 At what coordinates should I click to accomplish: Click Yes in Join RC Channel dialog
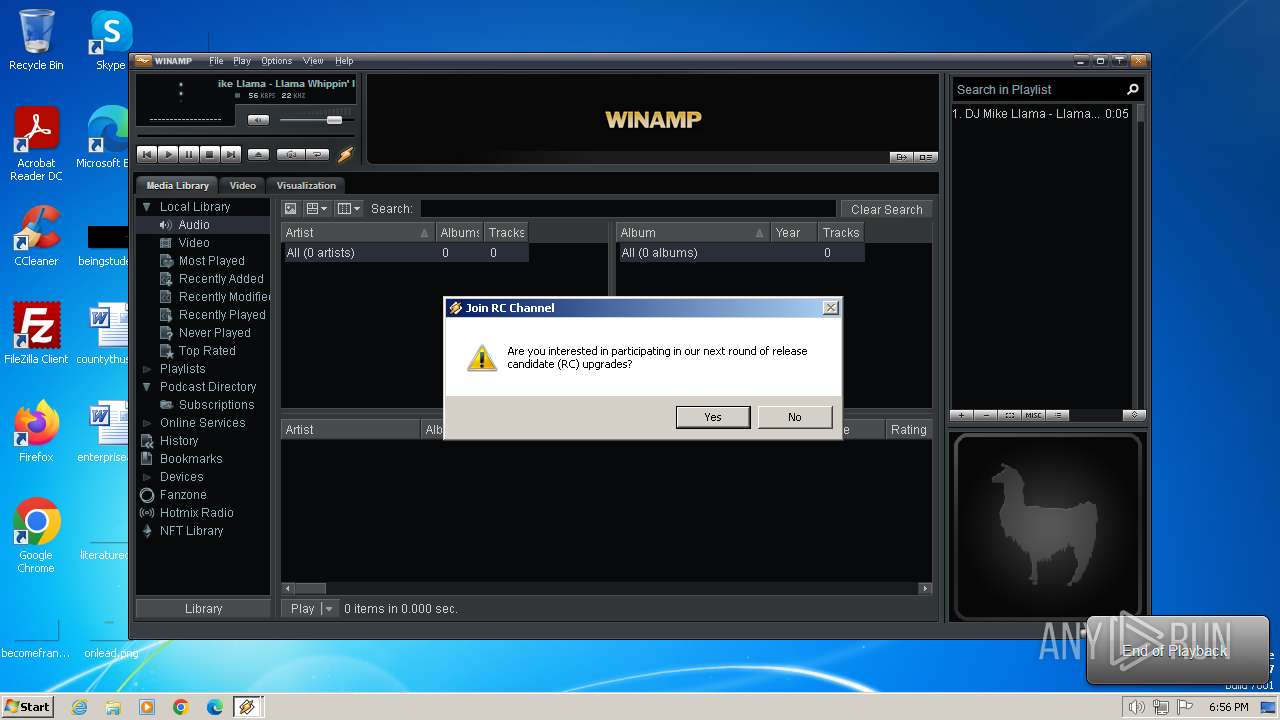[713, 417]
